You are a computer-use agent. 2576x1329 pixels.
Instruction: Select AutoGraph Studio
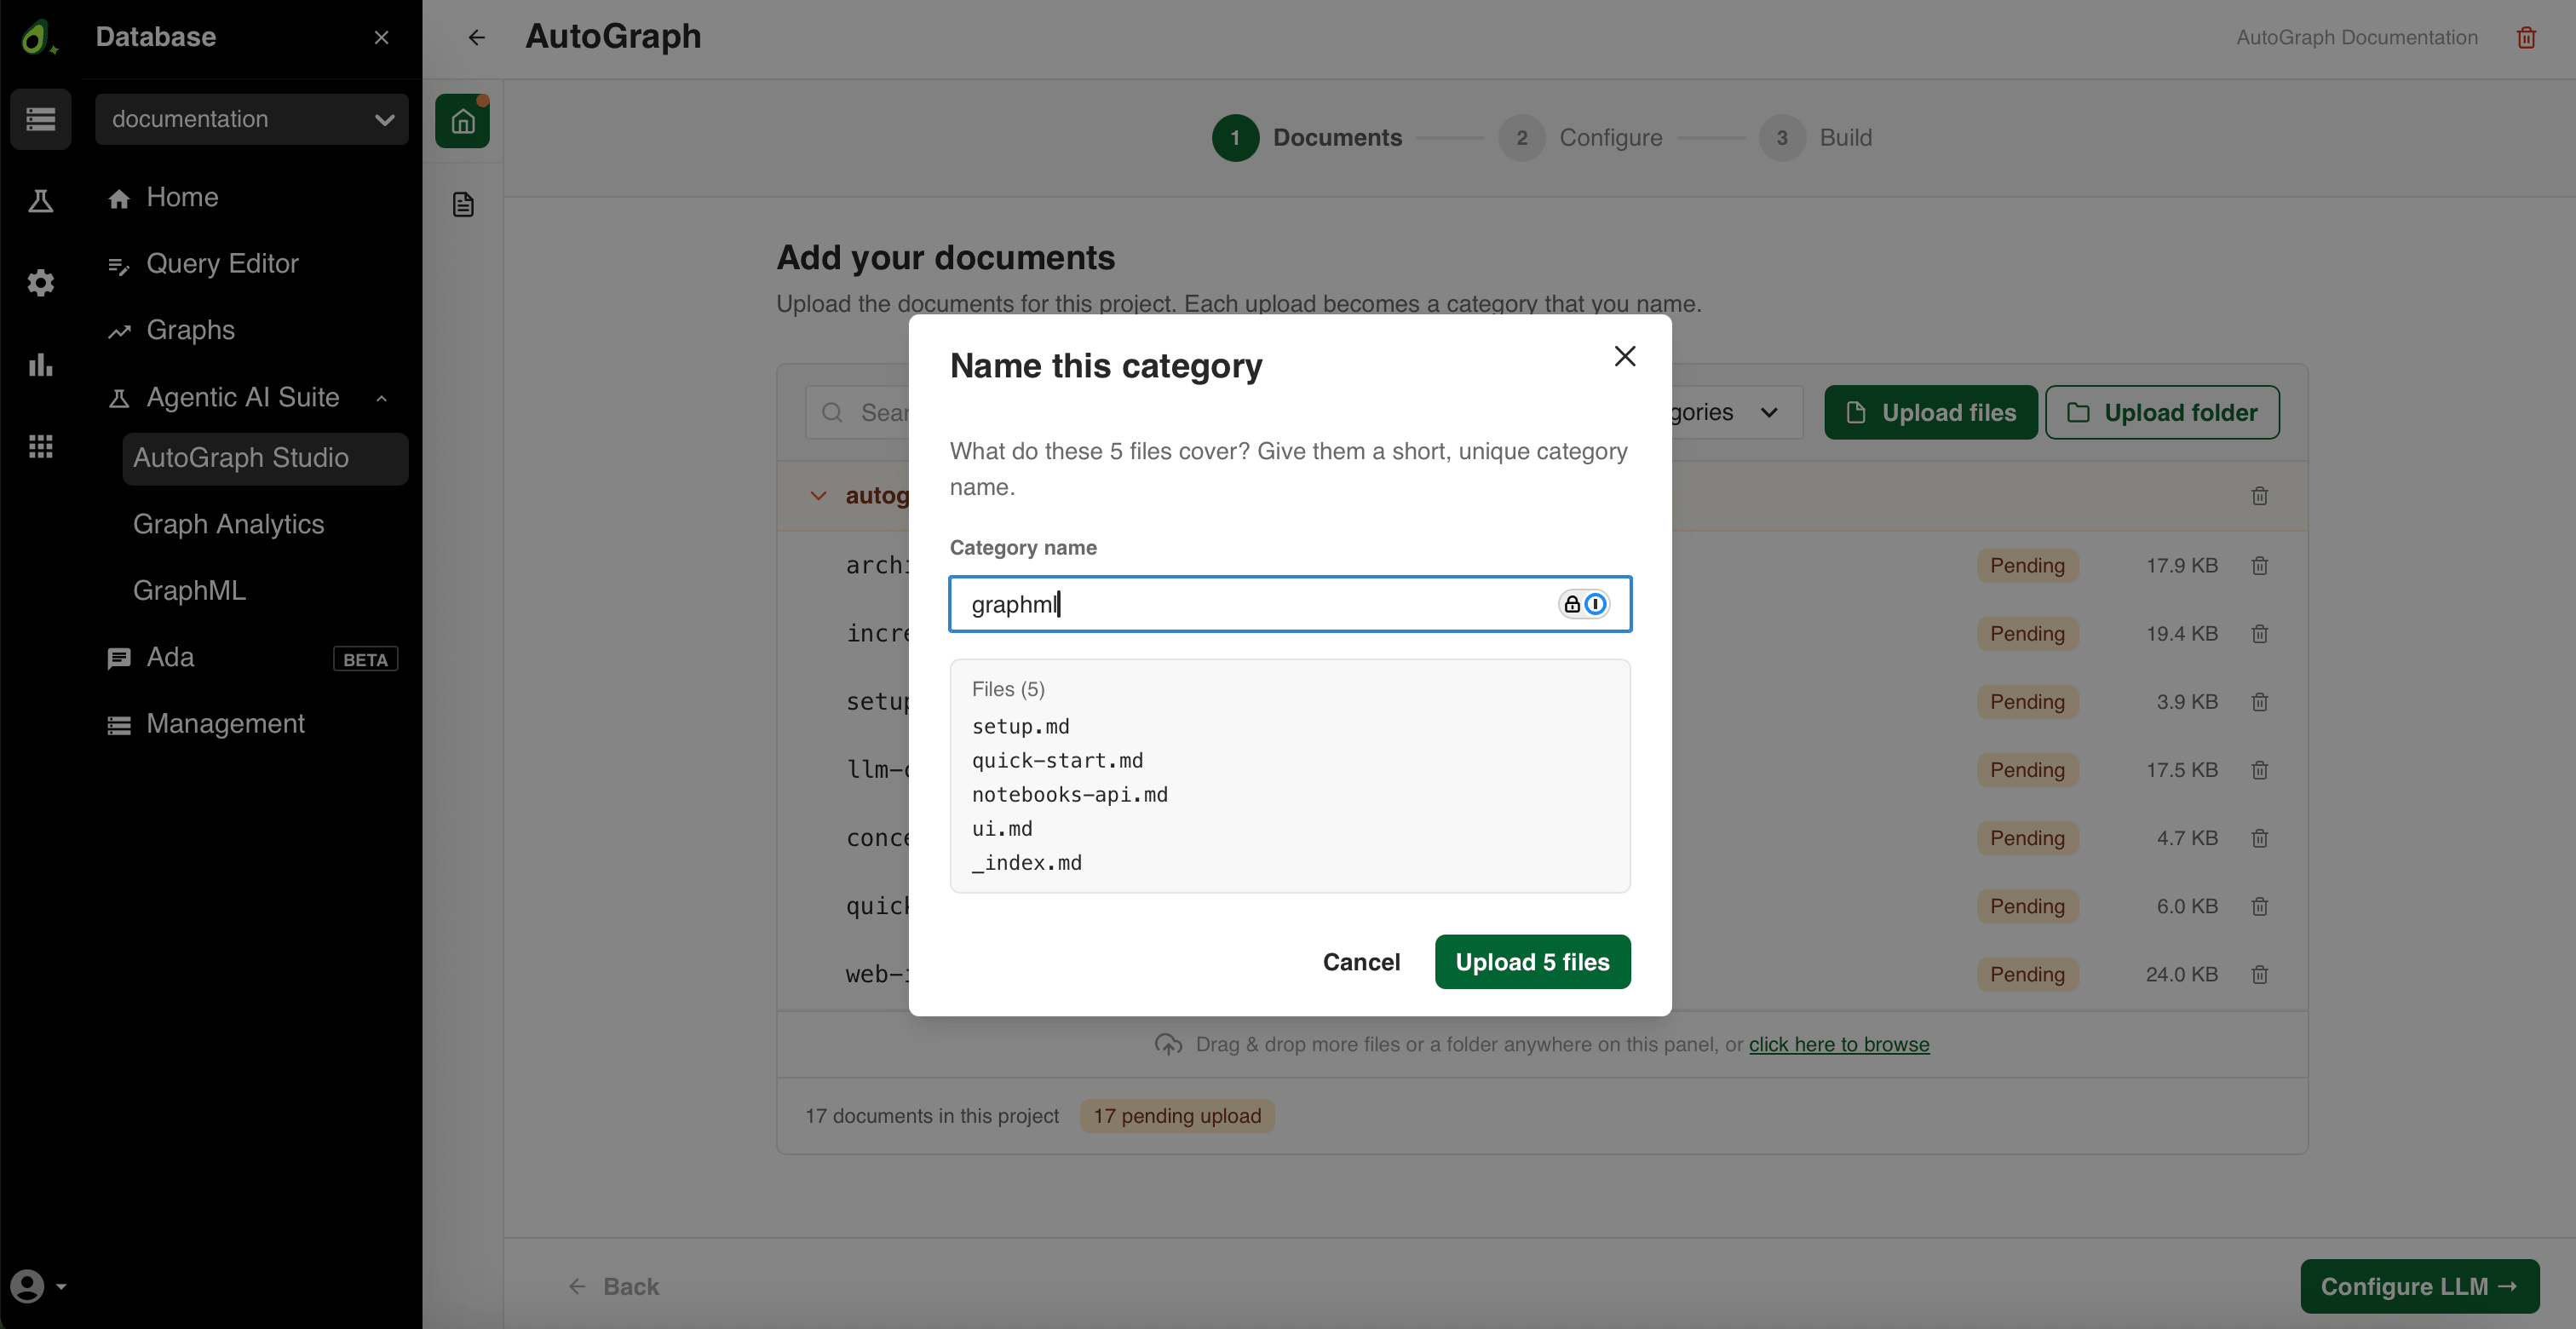pyautogui.click(x=265, y=458)
